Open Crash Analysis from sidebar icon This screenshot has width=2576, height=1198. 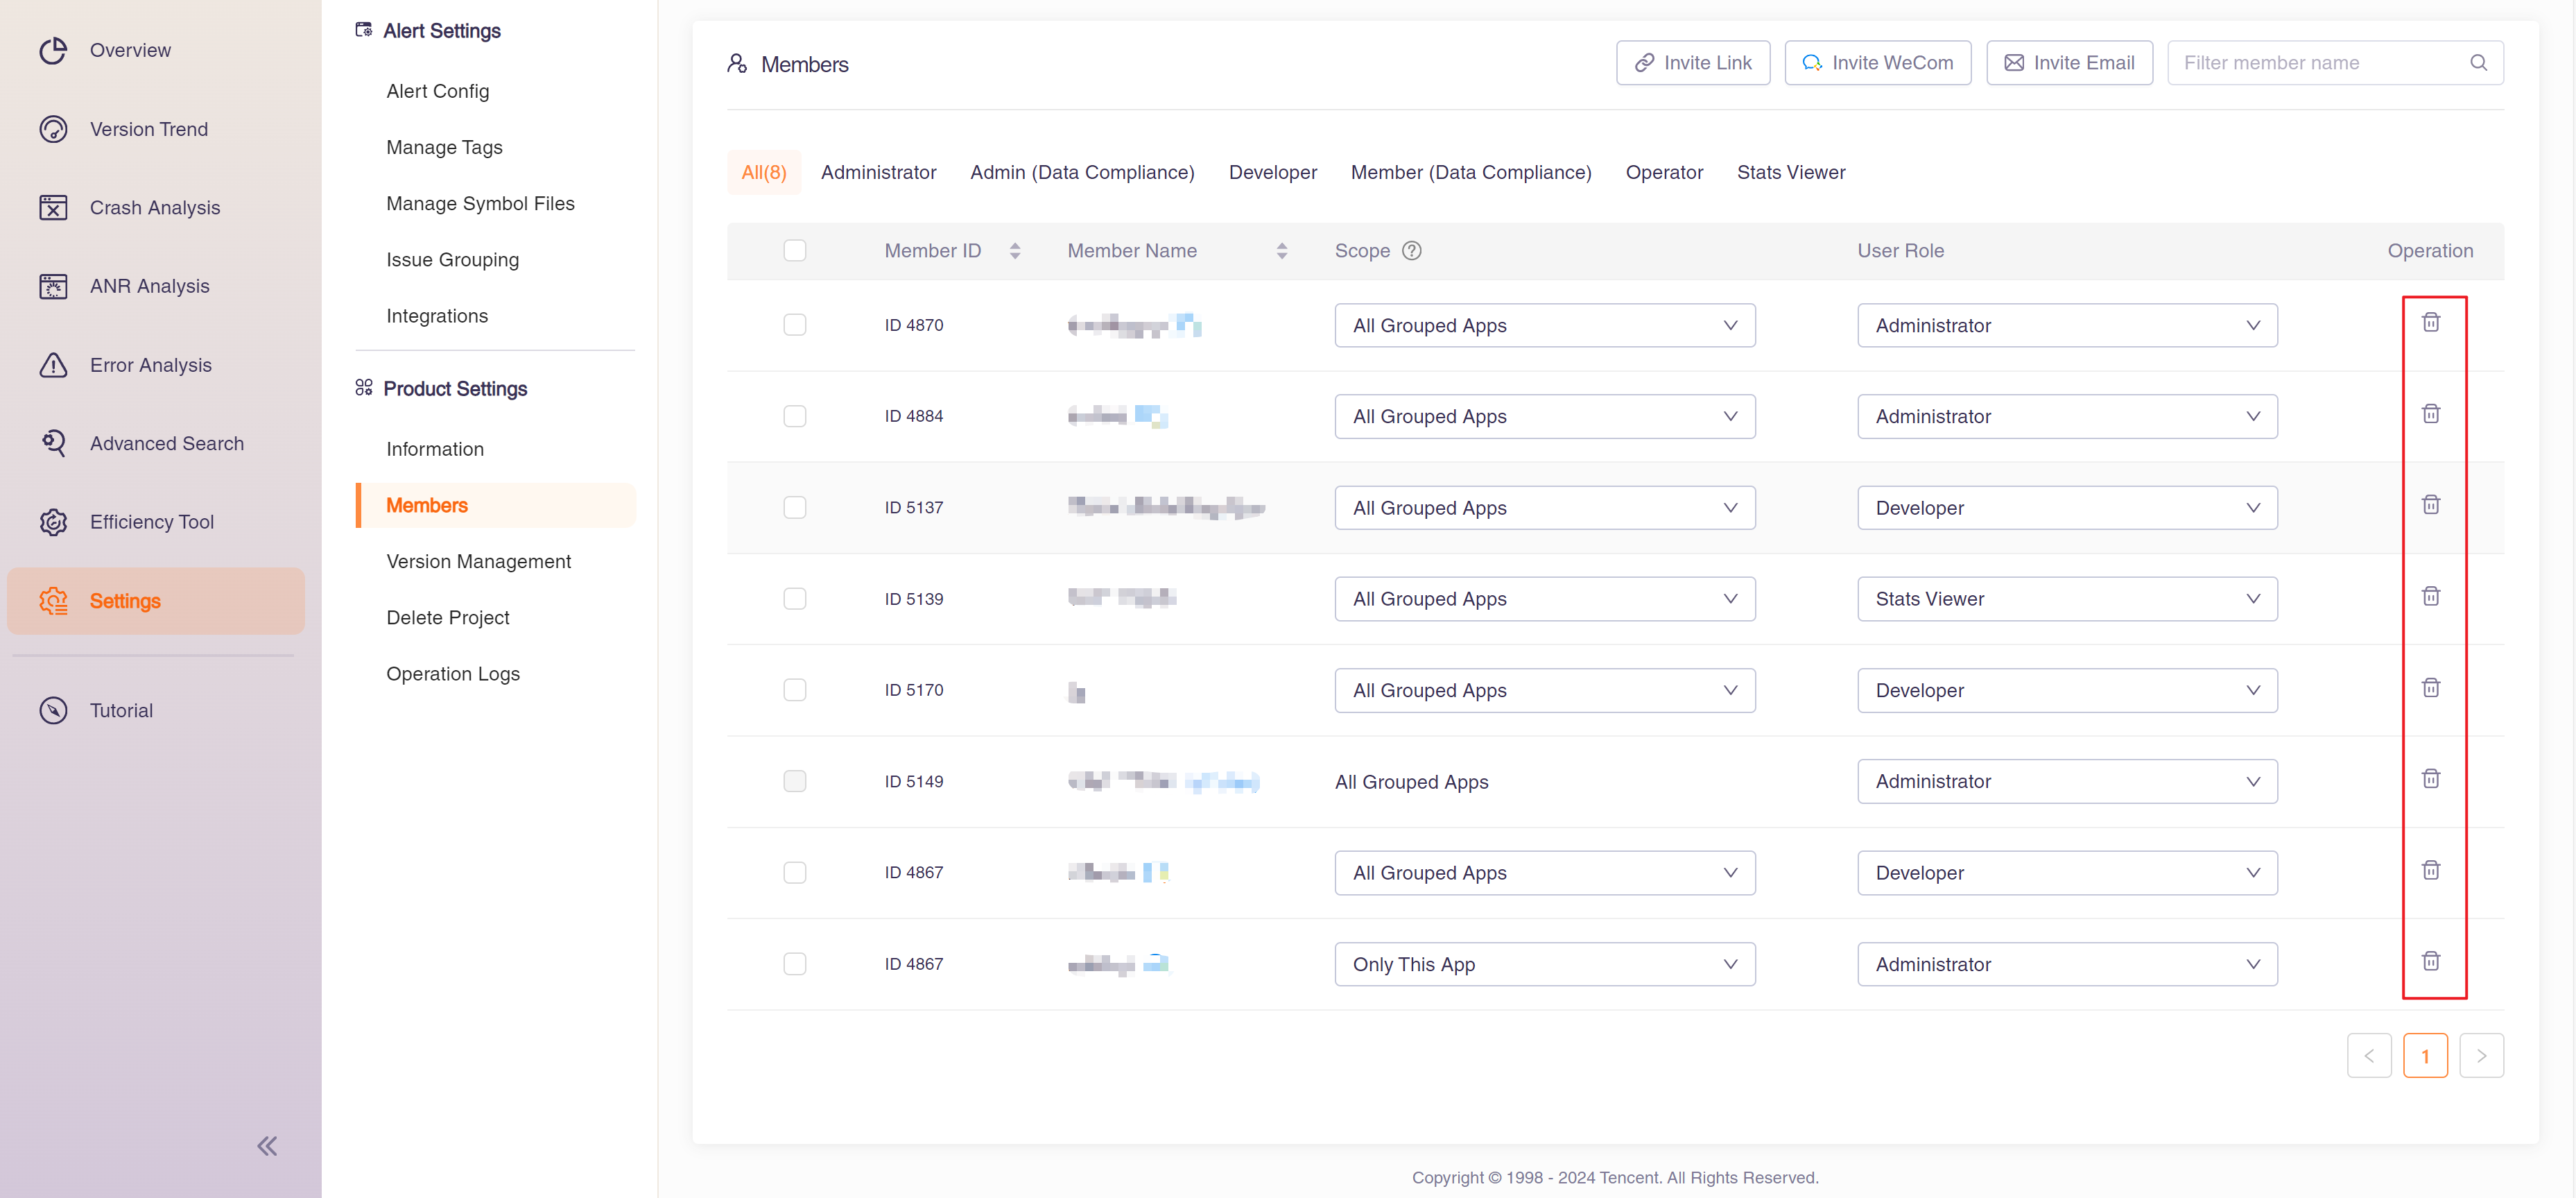tap(53, 207)
